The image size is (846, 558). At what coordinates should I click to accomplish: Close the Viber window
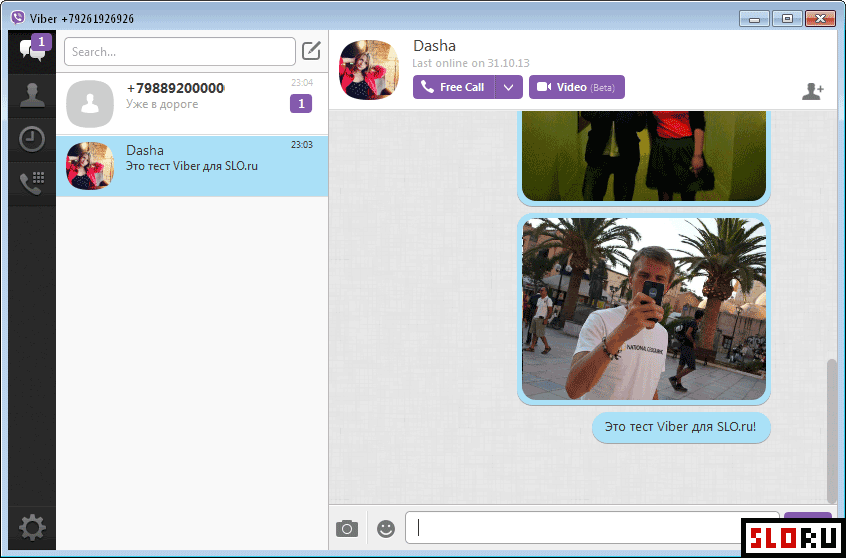(x=821, y=19)
